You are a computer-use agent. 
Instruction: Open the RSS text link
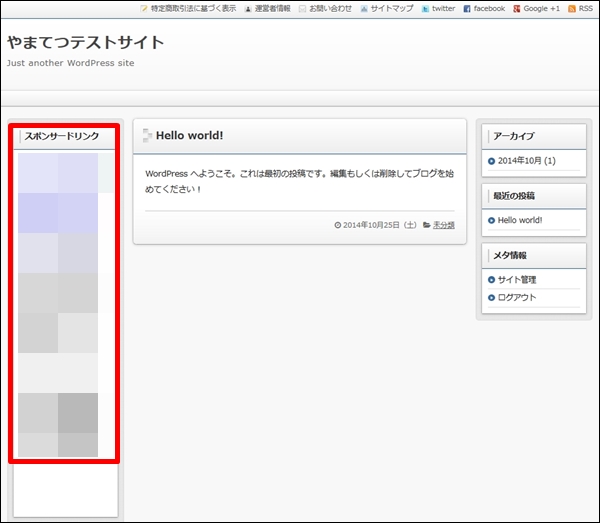[x=585, y=8]
